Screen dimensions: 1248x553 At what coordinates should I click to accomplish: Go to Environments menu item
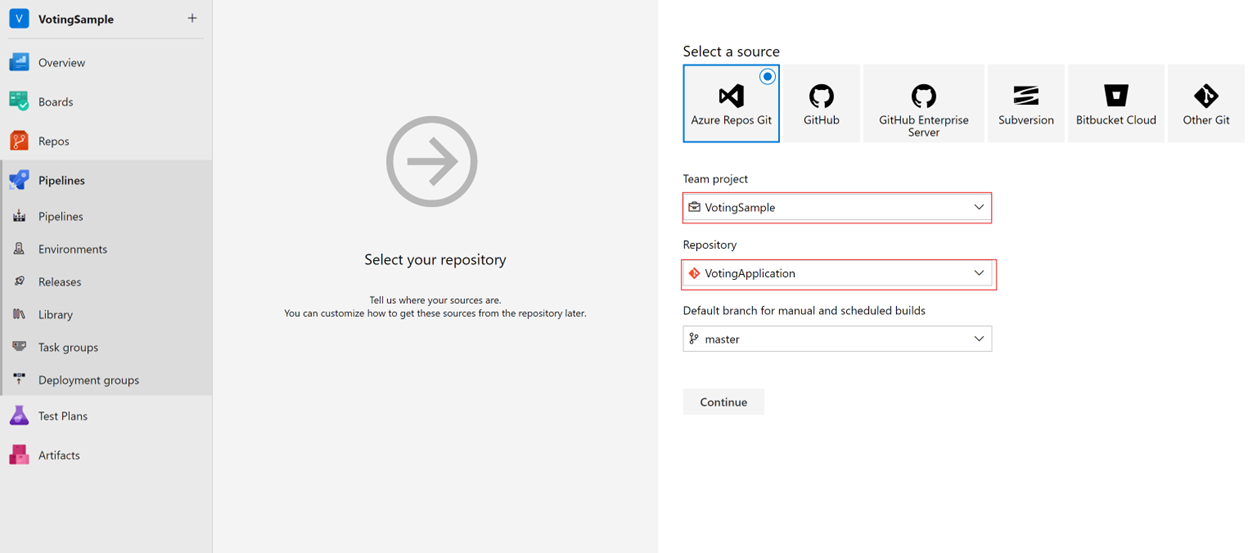pyautogui.click(x=72, y=249)
